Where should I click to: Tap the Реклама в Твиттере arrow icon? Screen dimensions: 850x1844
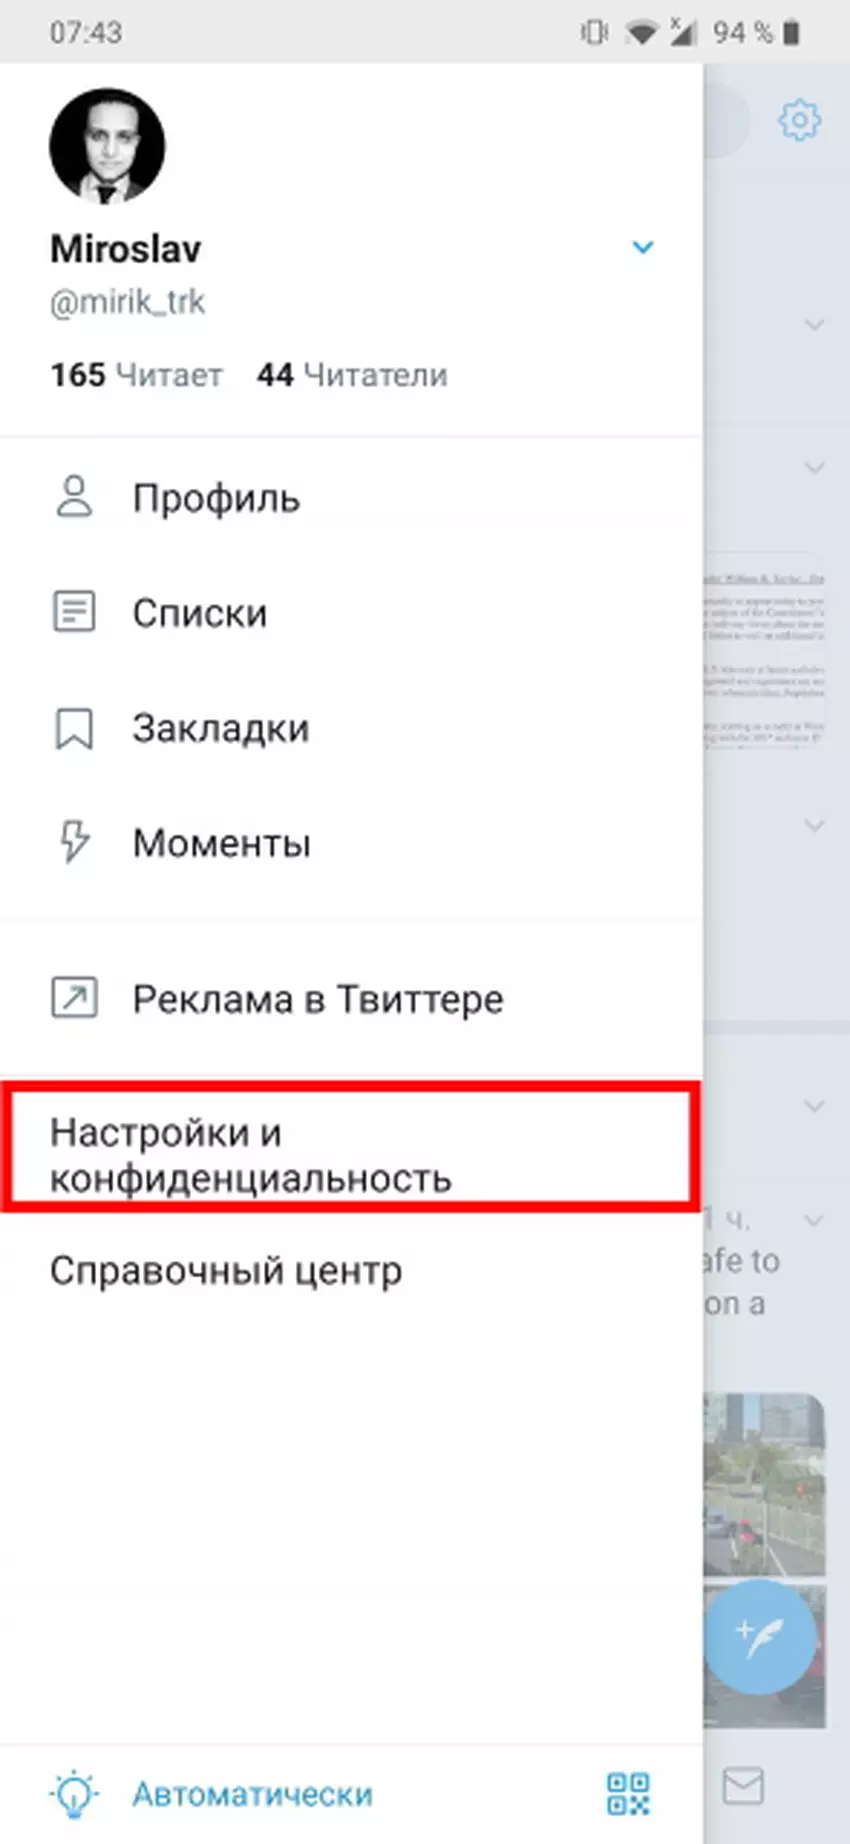(74, 998)
